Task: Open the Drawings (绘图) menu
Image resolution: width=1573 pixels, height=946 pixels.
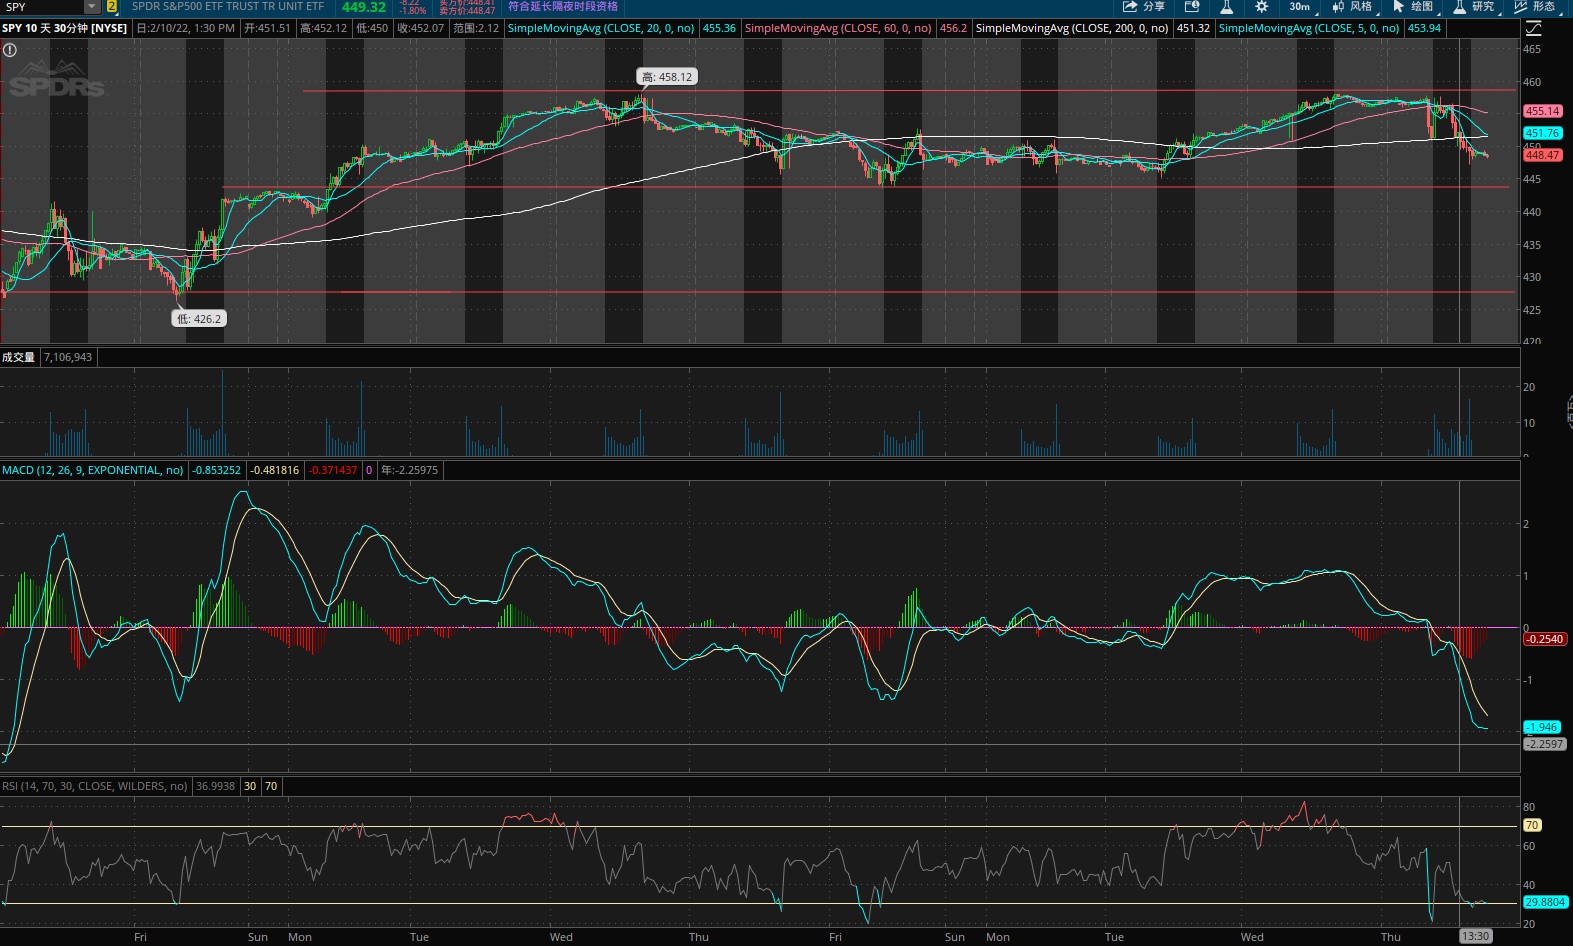Action: pos(1413,6)
